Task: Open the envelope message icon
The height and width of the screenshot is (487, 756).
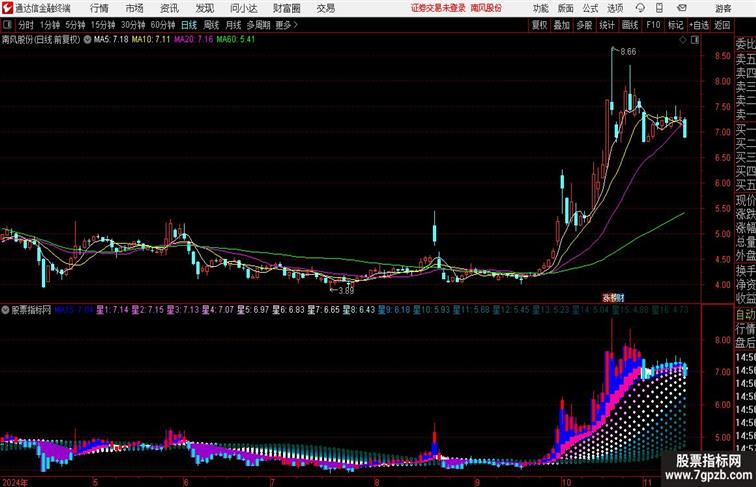Action: tap(682, 8)
